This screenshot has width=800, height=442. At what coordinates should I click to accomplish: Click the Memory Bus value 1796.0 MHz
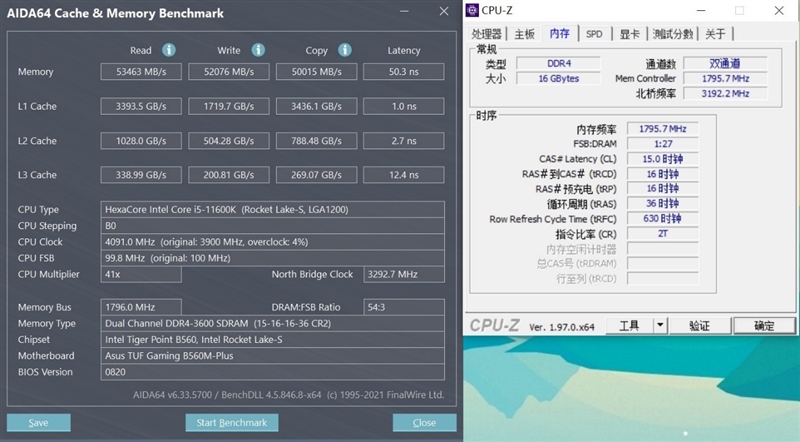click(141, 307)
